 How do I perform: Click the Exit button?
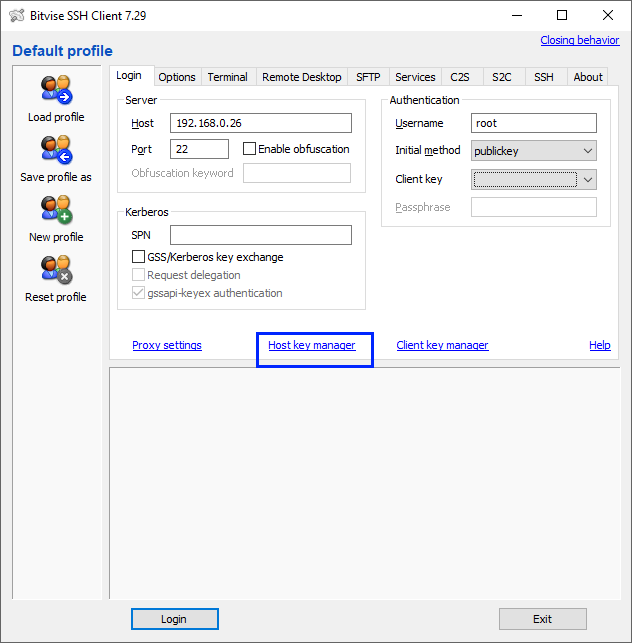[543, 619]
